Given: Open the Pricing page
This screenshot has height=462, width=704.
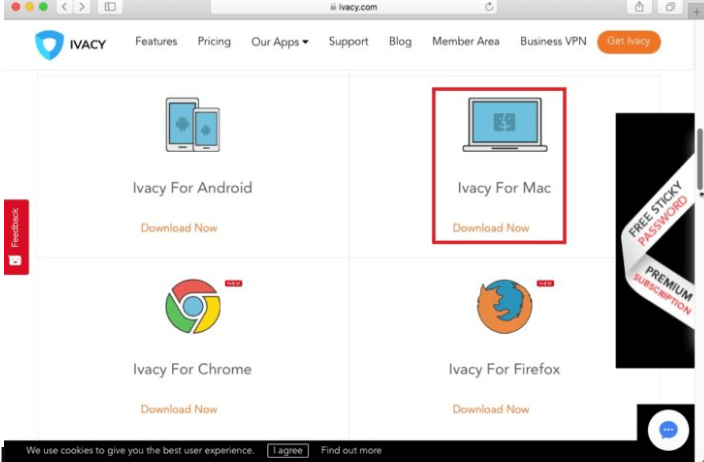Looking at the screenshot, I should coord(214,41).
